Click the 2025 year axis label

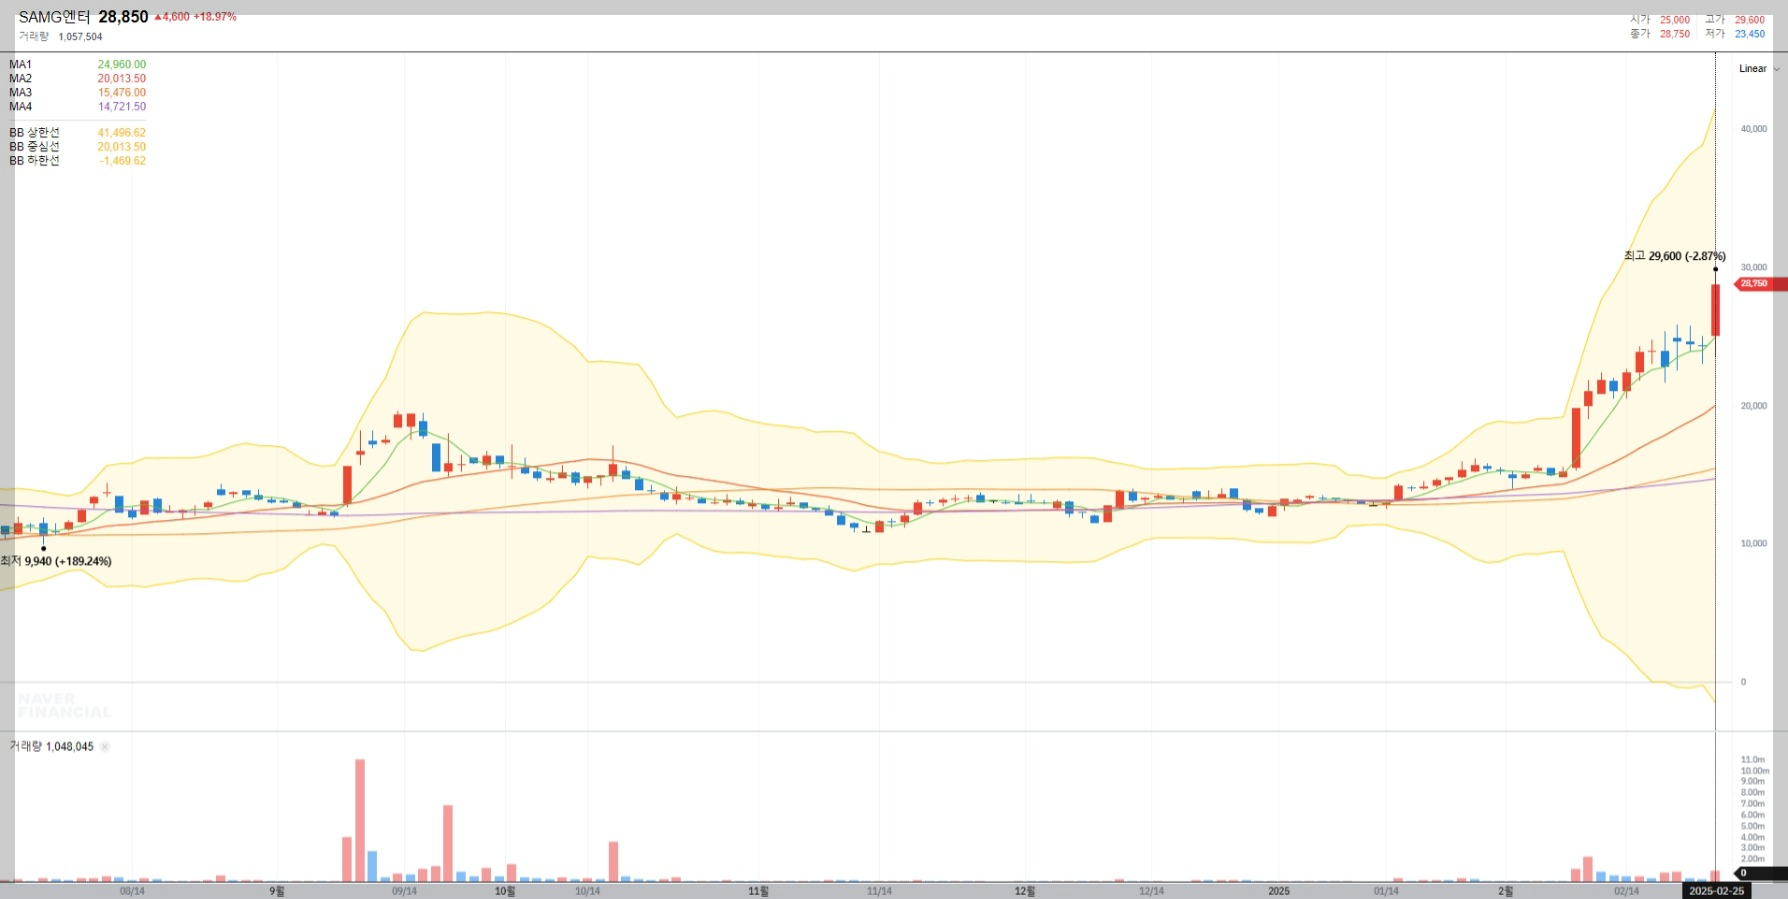tap(1279, 891)
